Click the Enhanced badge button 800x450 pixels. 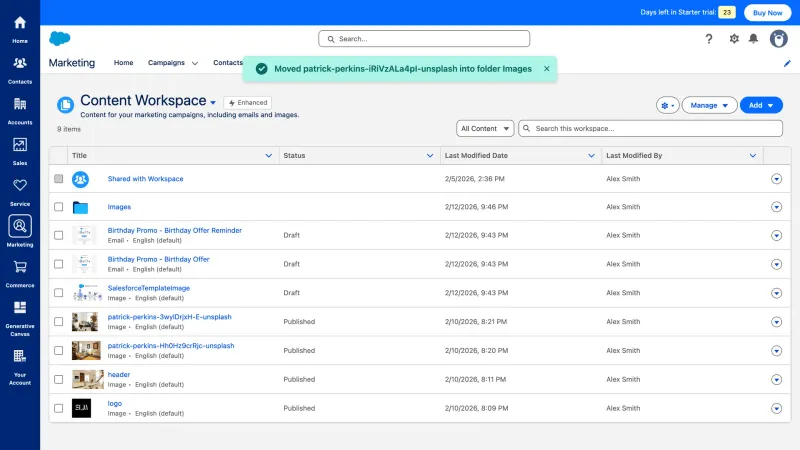click(x=247, y=103)
